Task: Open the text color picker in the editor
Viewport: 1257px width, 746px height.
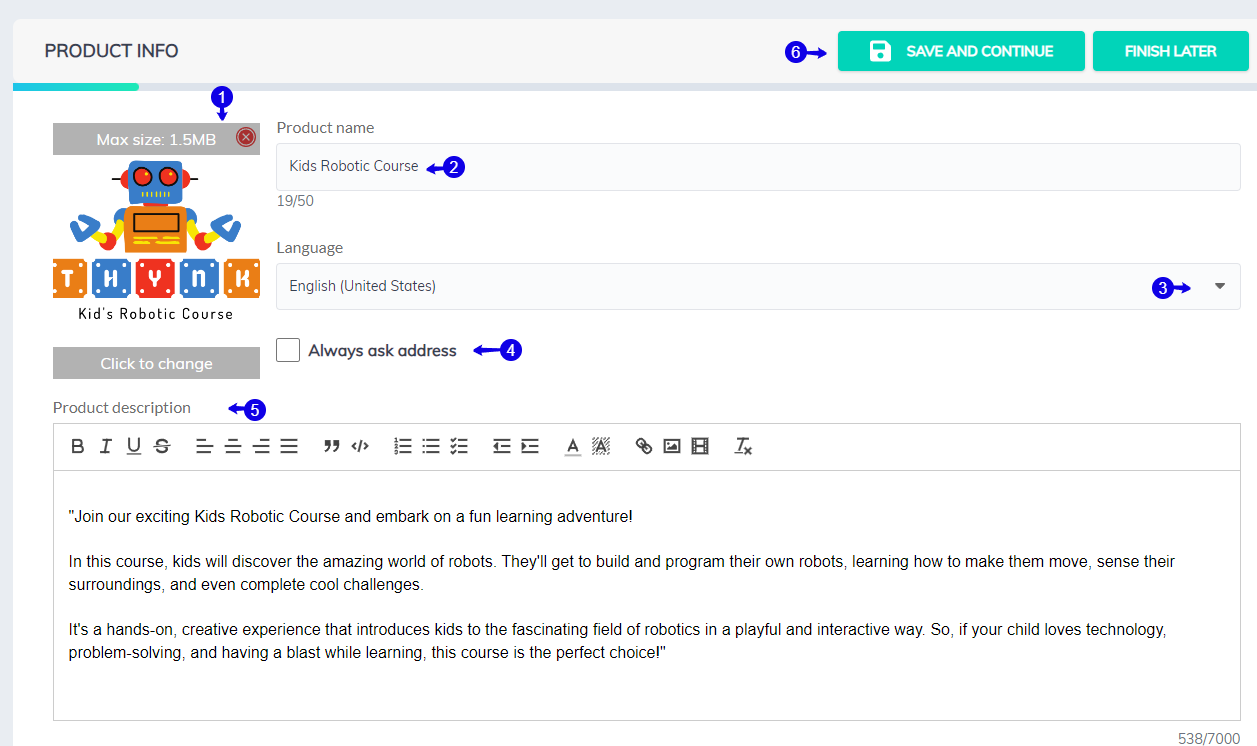Action: click(x=571, y=446)
